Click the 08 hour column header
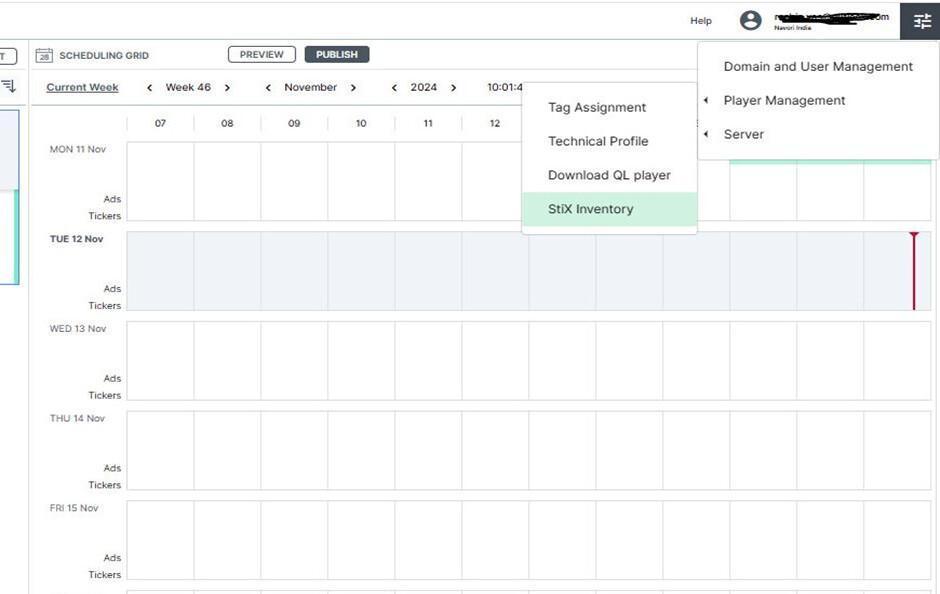940x594 pixels. [x=227, y=123]
